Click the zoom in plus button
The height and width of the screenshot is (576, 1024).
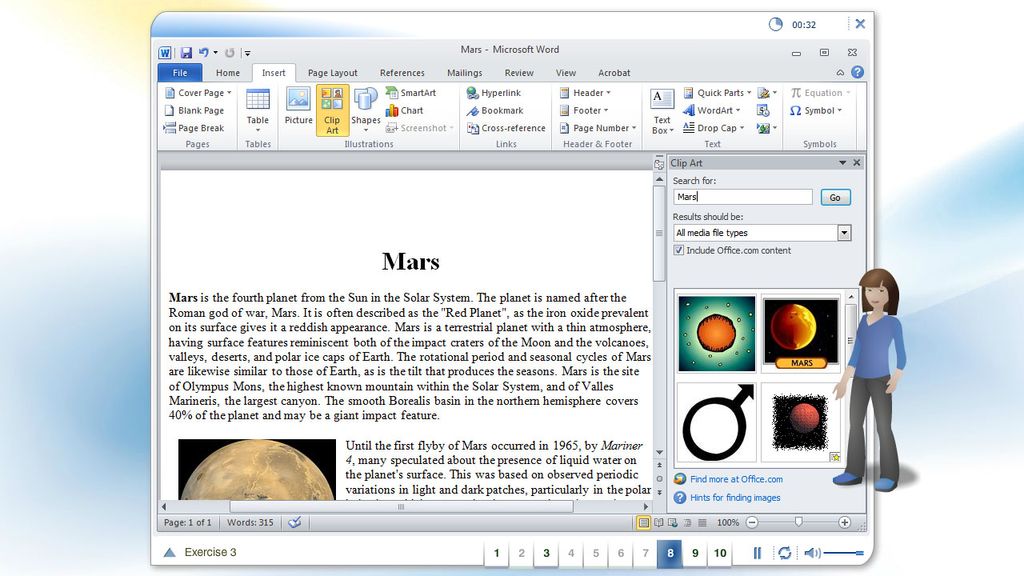[x=844, y=522]
